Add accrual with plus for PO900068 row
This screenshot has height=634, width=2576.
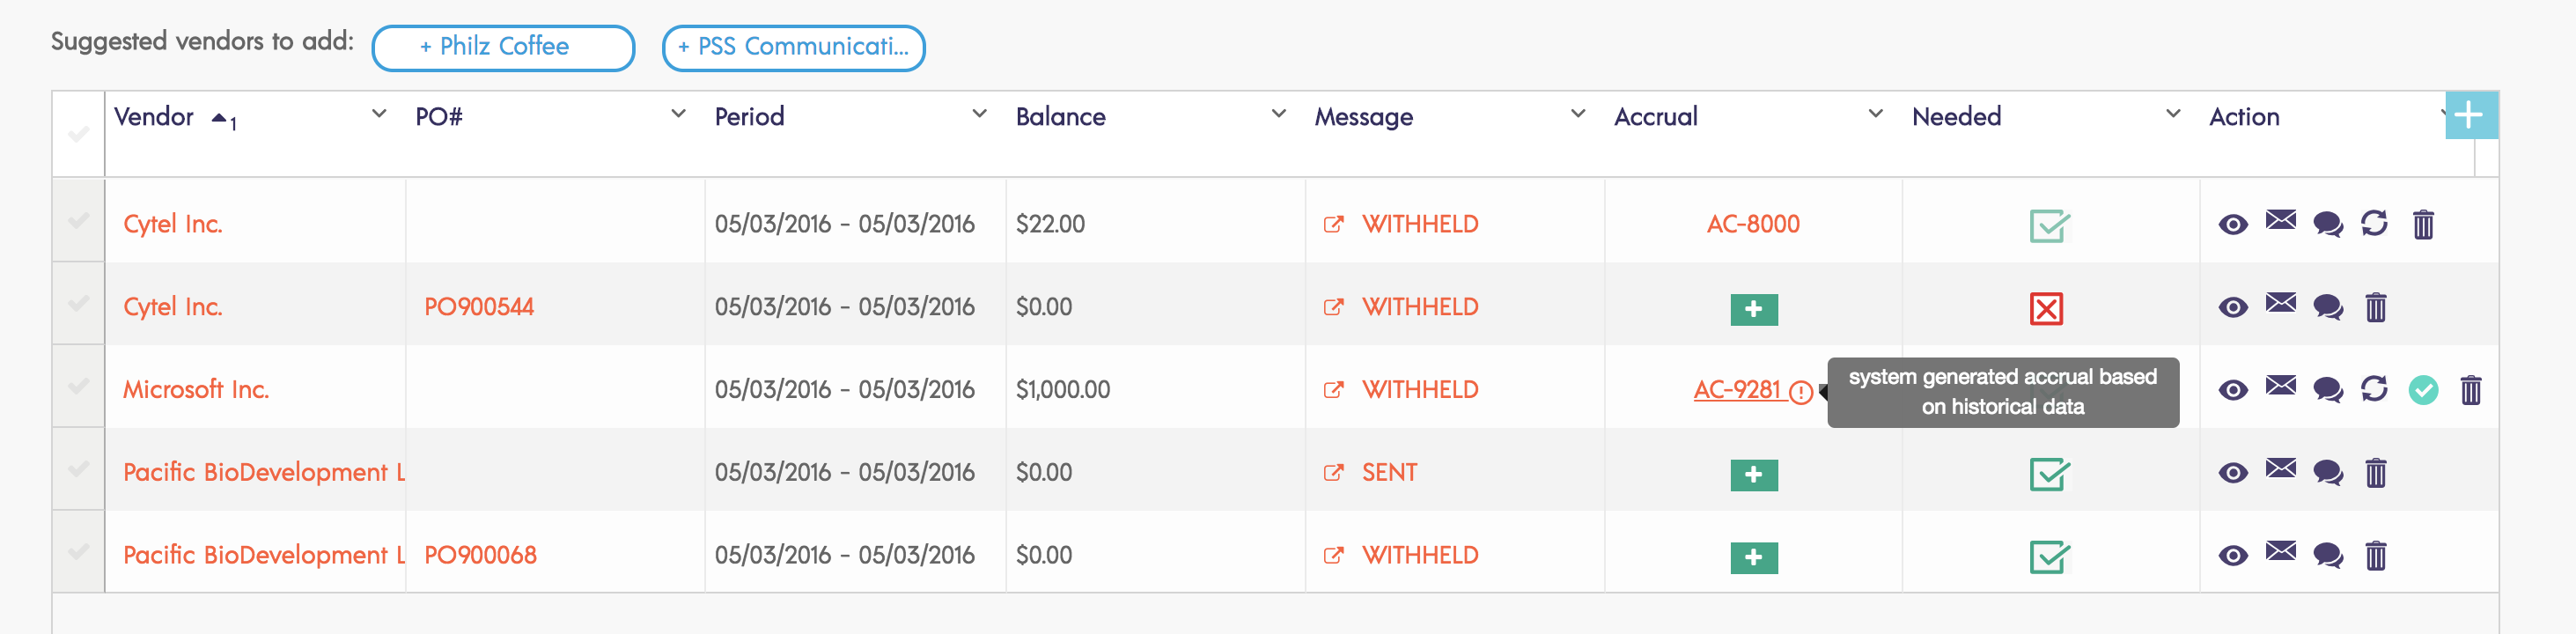1753,557
